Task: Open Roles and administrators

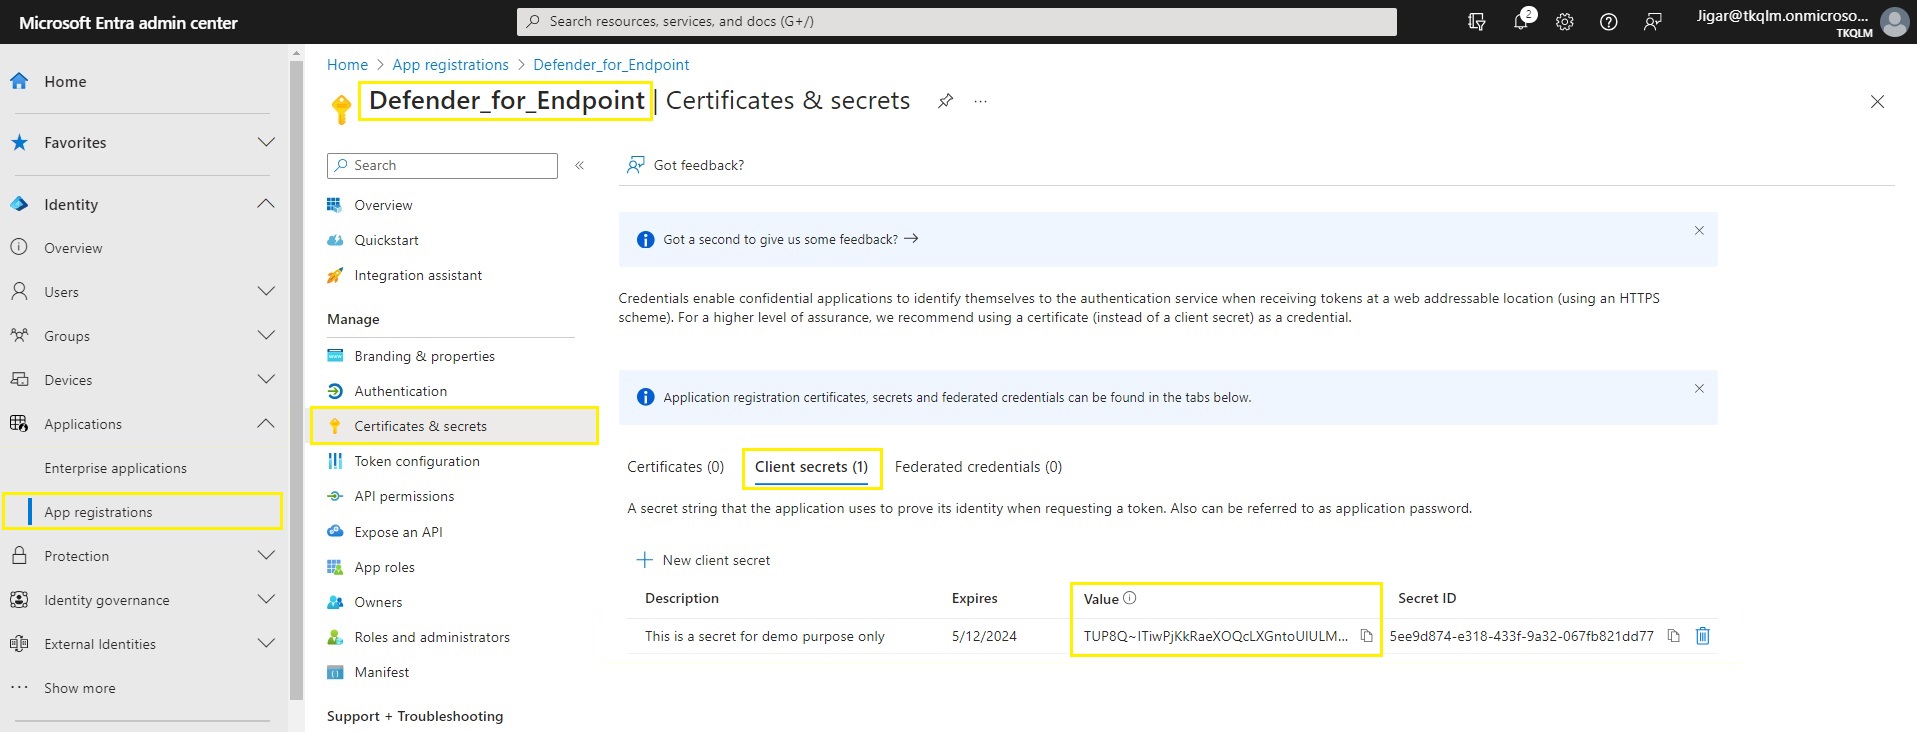Action: (x=432, y=637)
